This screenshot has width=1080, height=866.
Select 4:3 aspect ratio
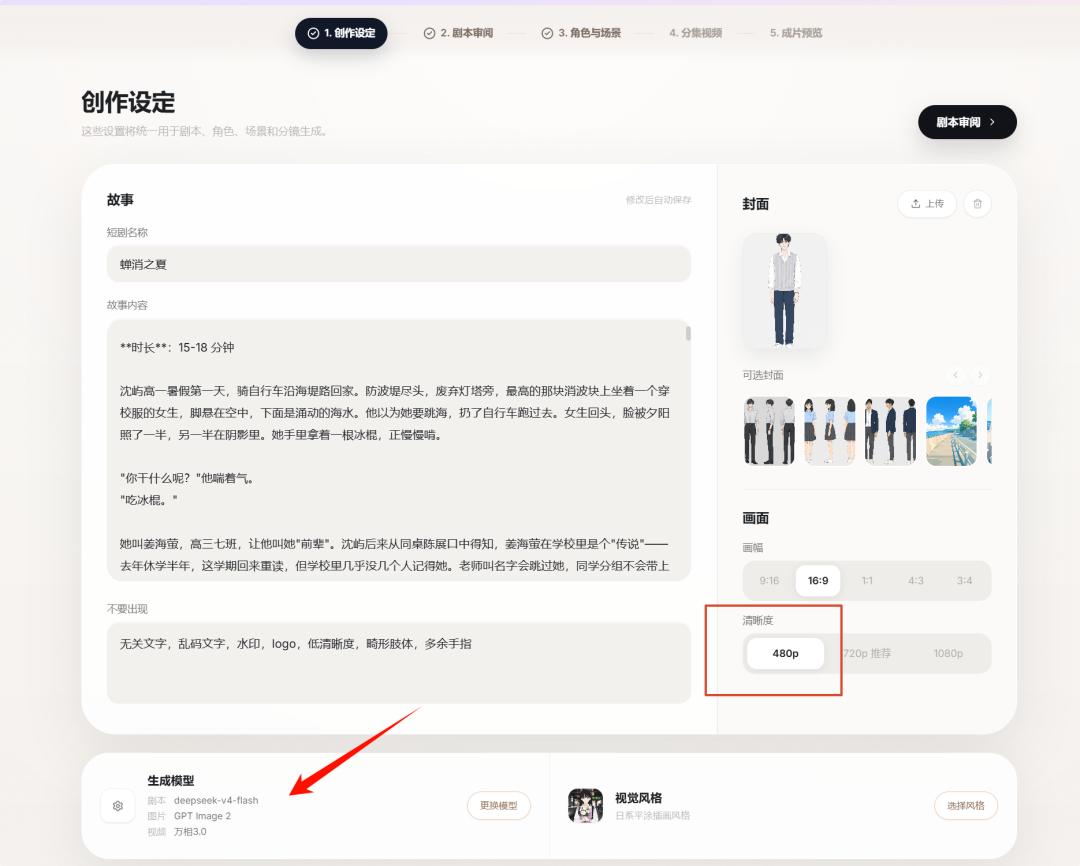click(915, 581)
